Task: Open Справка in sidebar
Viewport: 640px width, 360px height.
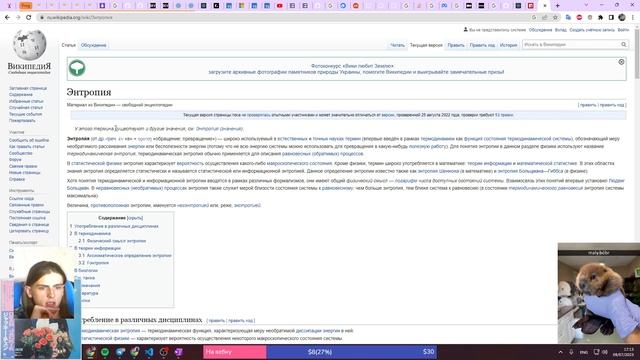Action: pos(17,179)
